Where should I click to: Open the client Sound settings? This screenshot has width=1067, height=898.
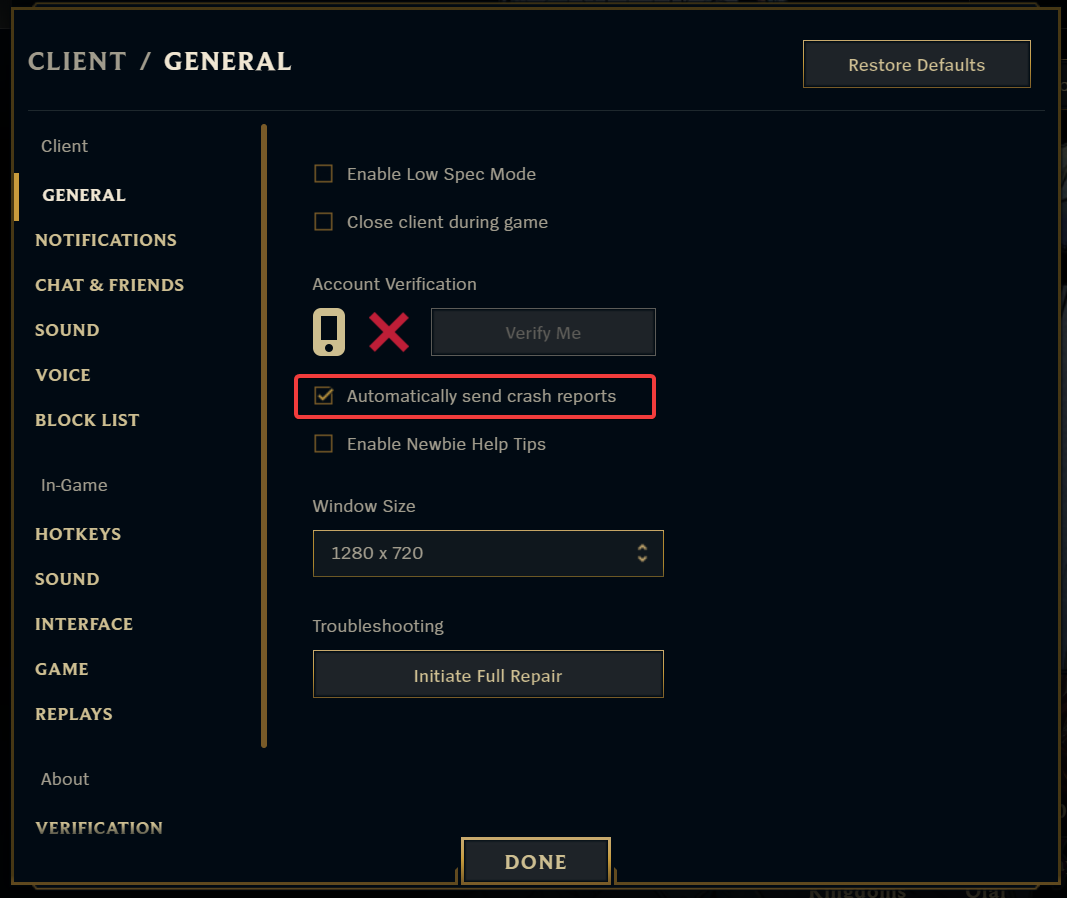pyautogui.click(x=67, y=330)
